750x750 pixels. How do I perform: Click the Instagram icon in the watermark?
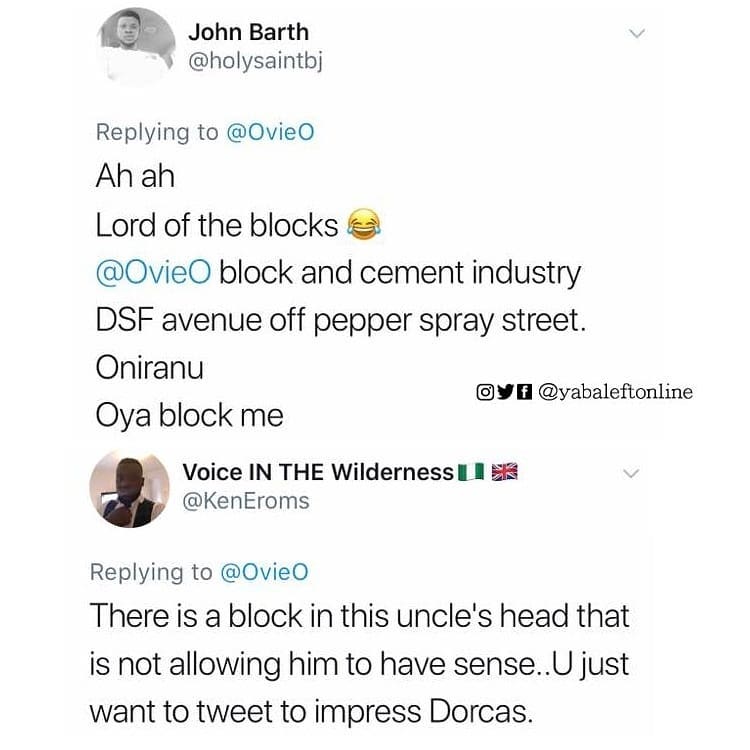point(485,393)
